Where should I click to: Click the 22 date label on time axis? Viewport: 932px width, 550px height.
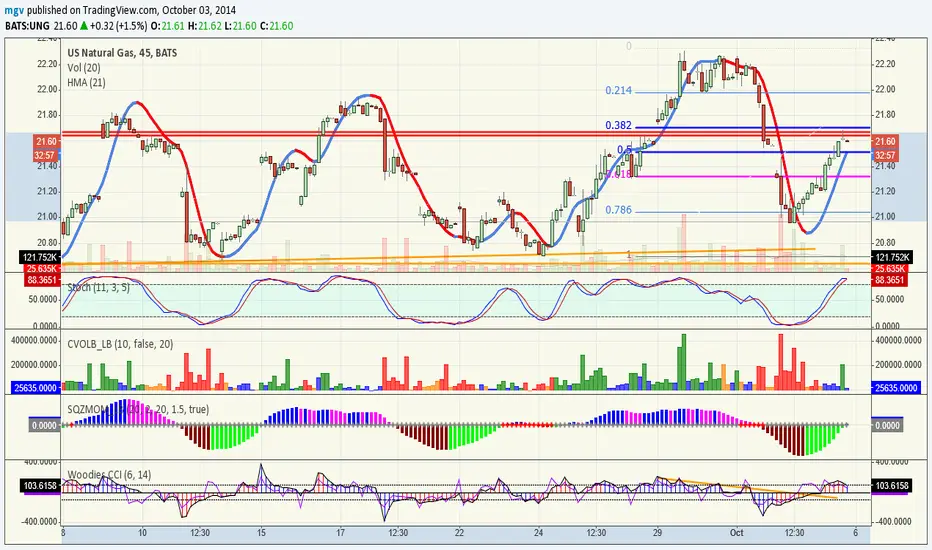(459, 533)
